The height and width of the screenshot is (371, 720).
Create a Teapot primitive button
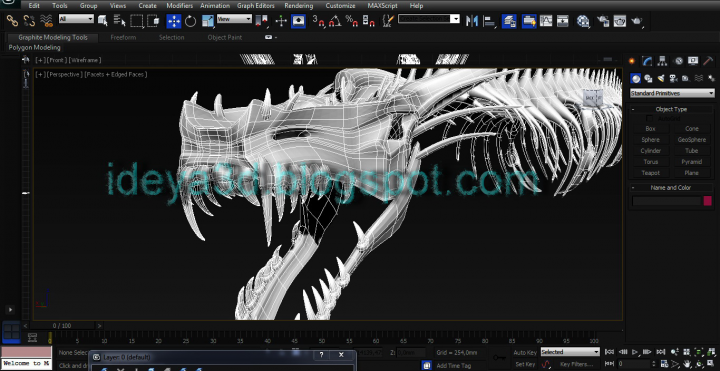[x=650, y=173]
